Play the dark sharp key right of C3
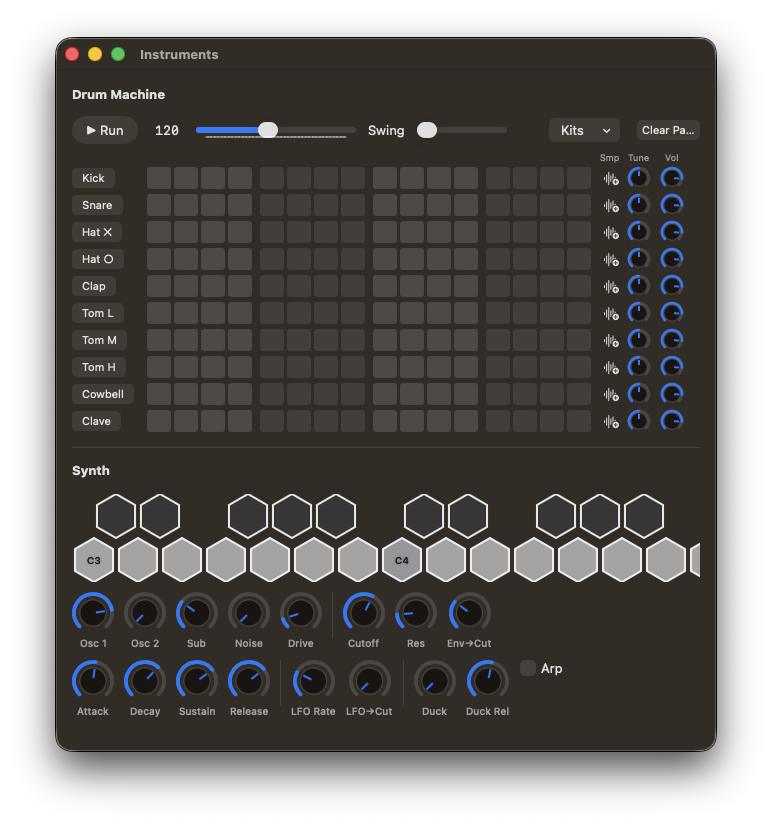The width and height of the screenshot is (772, 825). pos(116,516)
